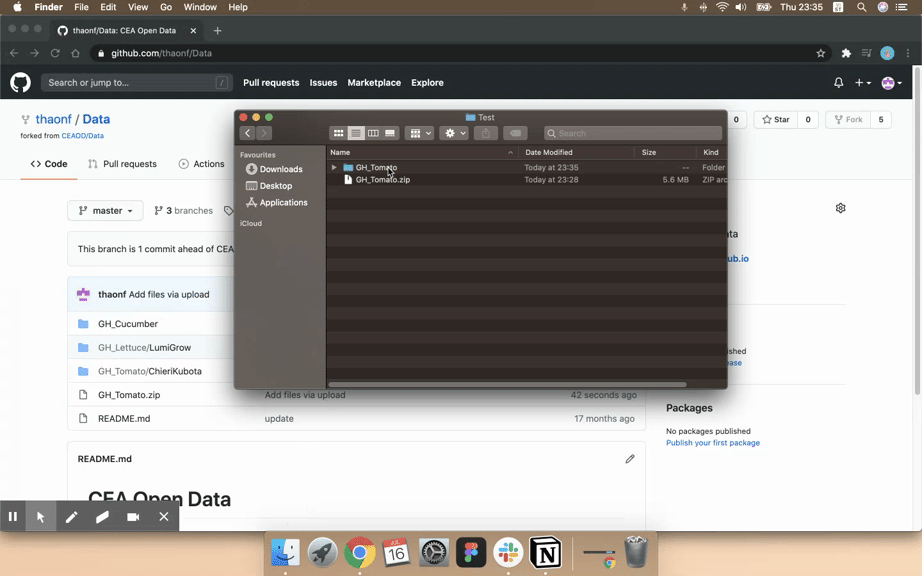Open repository About settings gear

tap(840, 208)
